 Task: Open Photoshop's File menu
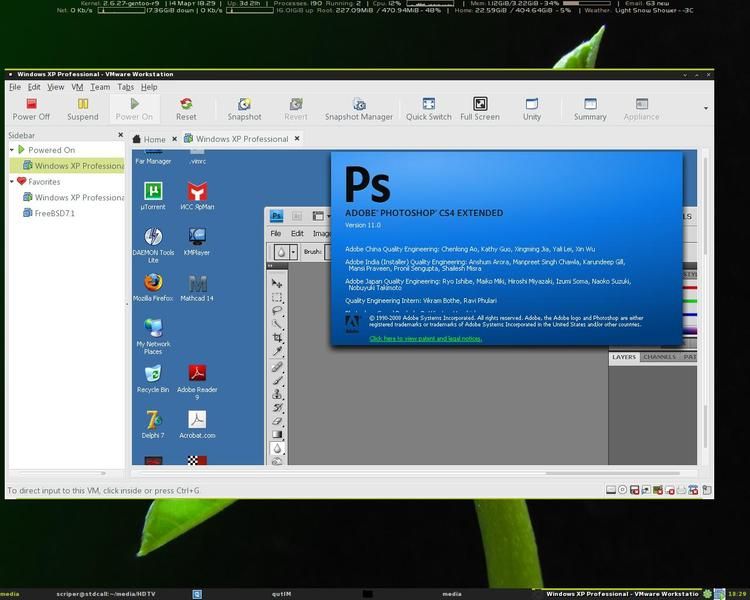pyautogui.click(x=276, y=233)
